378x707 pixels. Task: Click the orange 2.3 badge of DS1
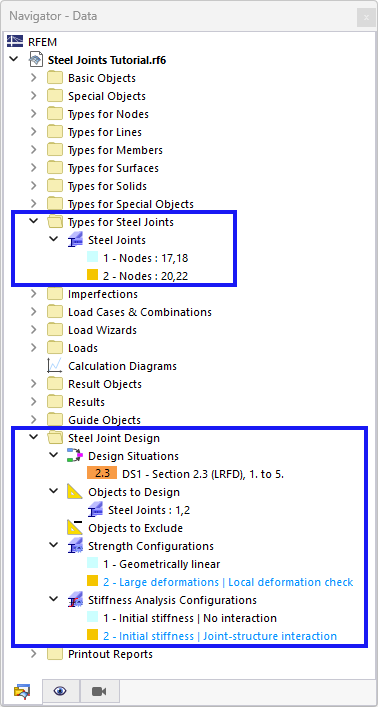[102, 474]
